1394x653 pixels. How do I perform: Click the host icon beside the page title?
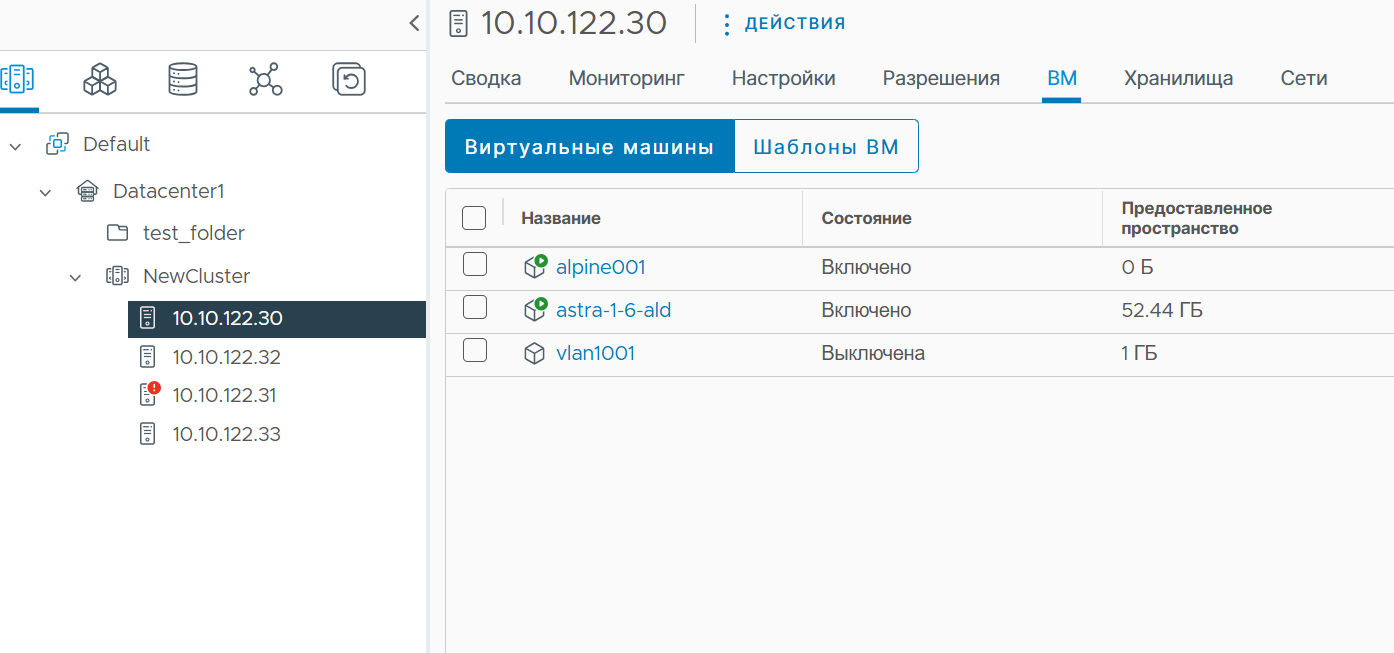458,22
